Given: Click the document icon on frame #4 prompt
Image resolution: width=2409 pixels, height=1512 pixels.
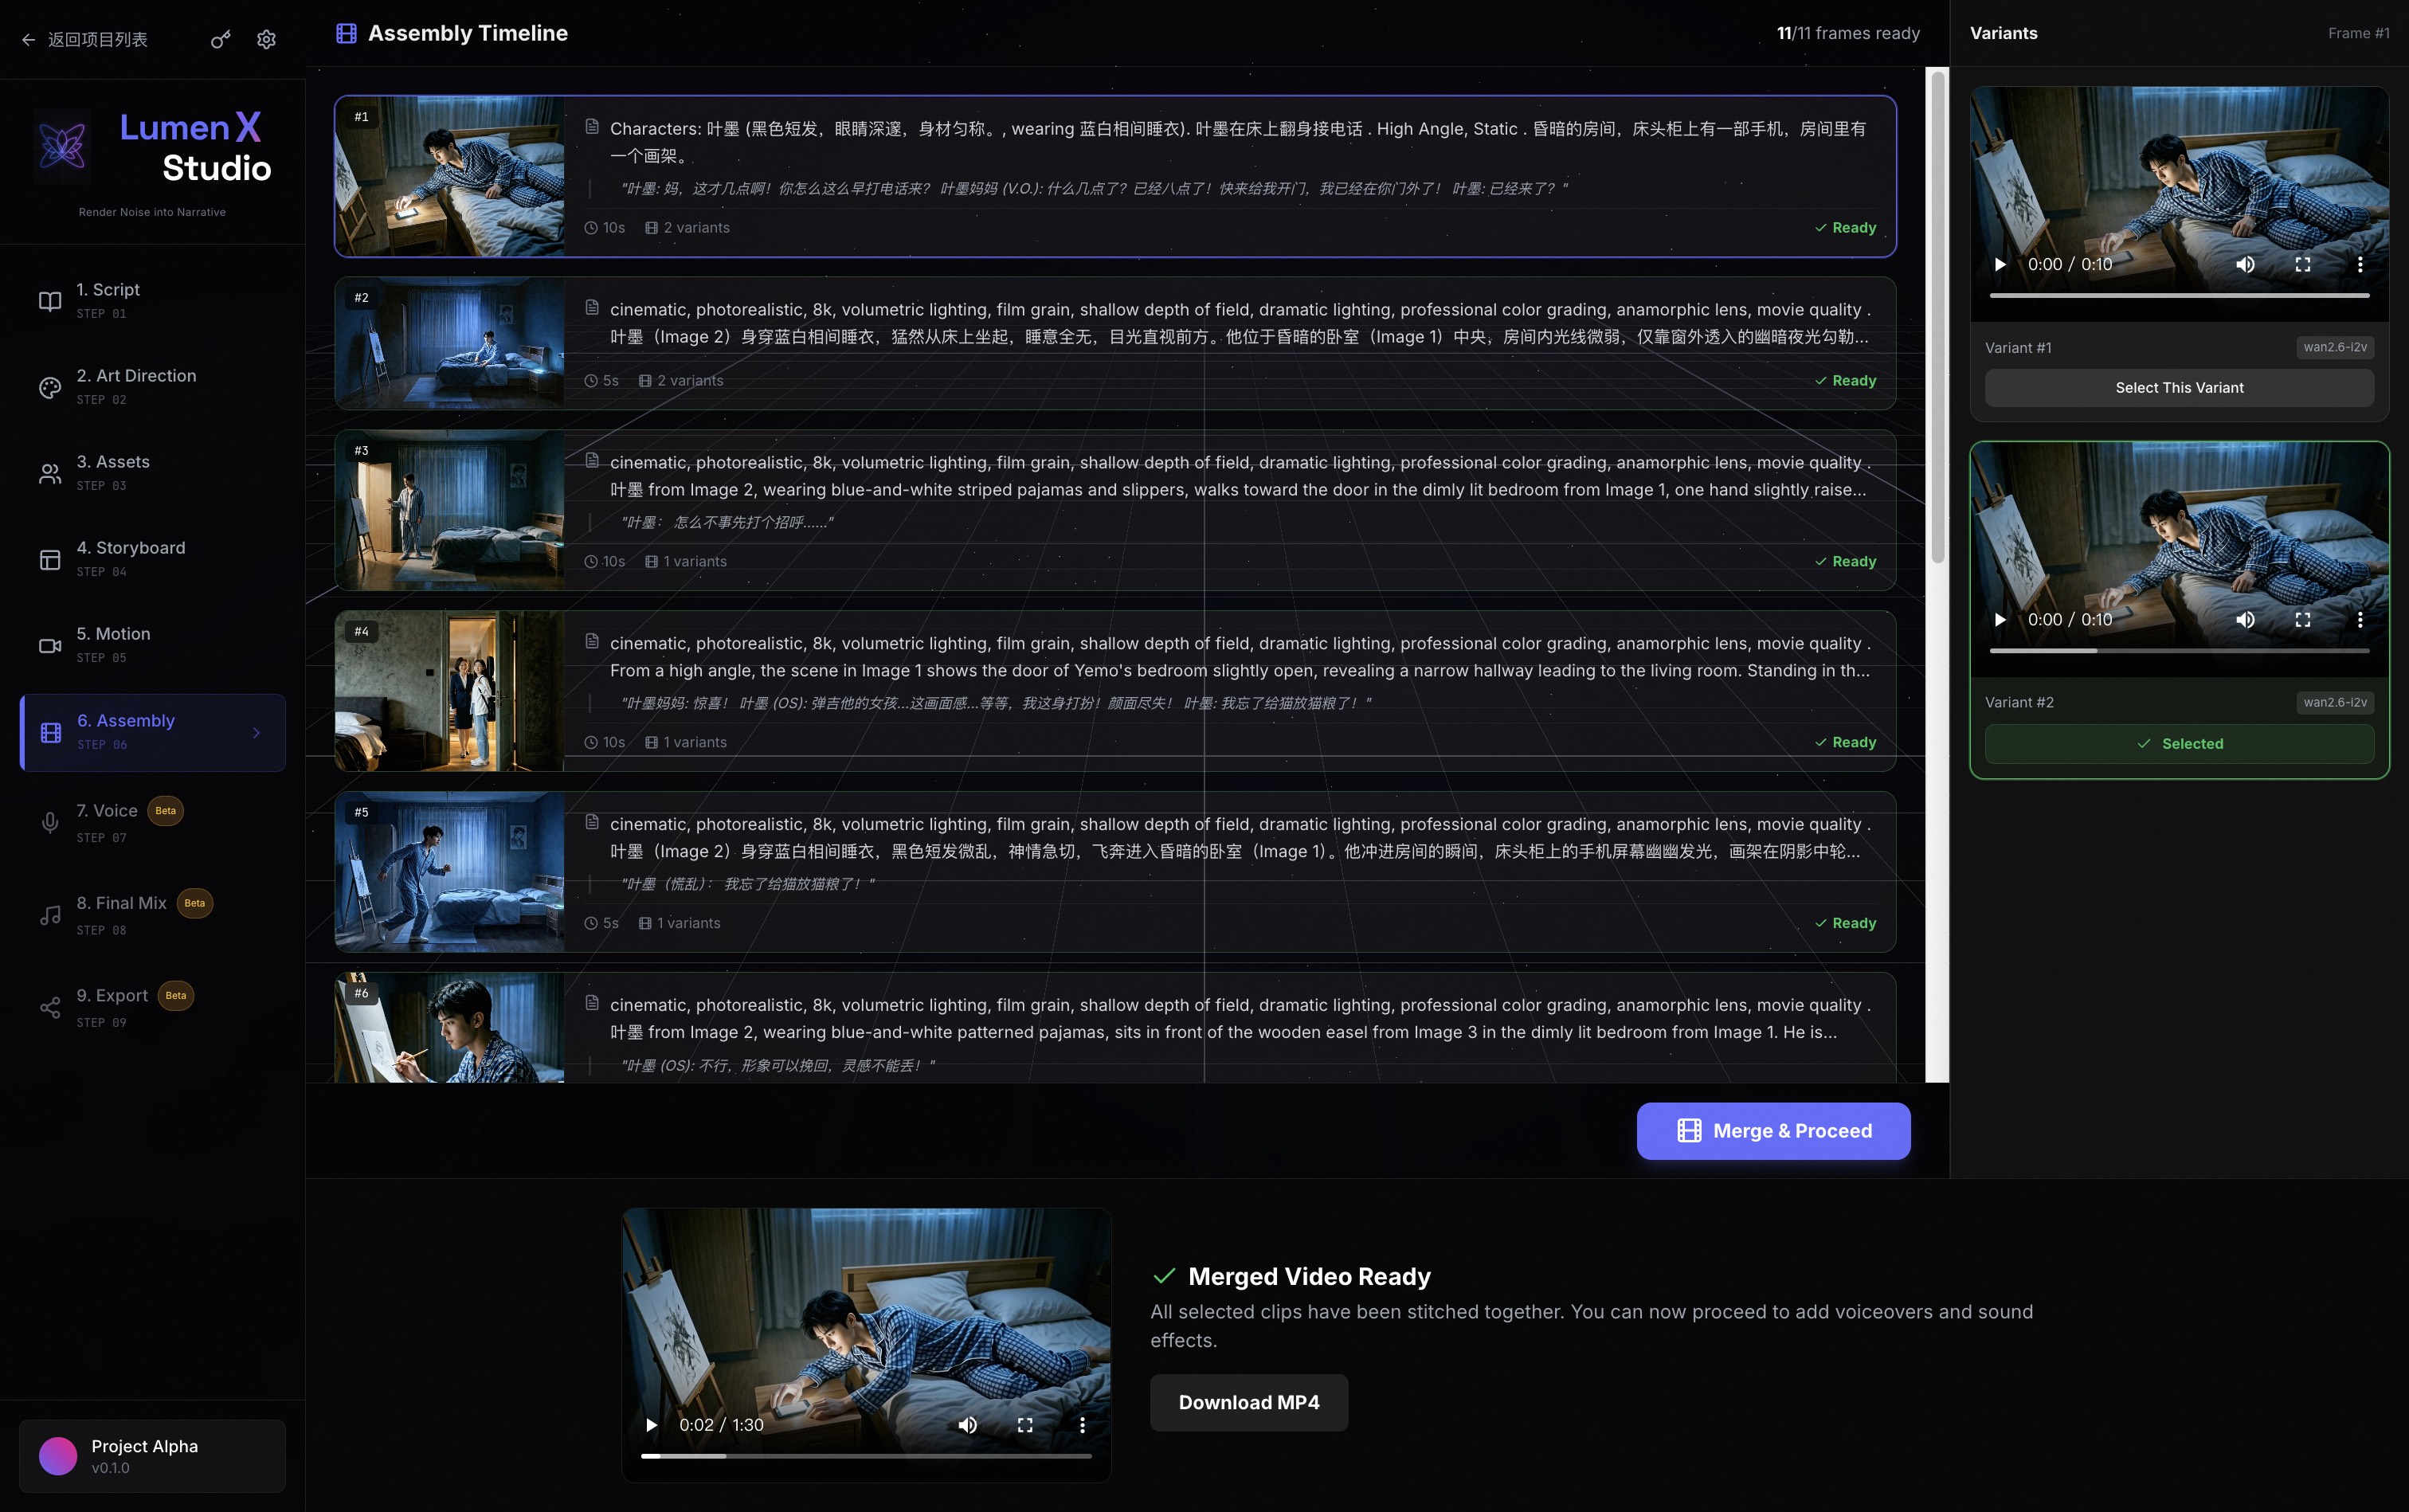Looking at the screenshot, I should click(x=592, y=640).
